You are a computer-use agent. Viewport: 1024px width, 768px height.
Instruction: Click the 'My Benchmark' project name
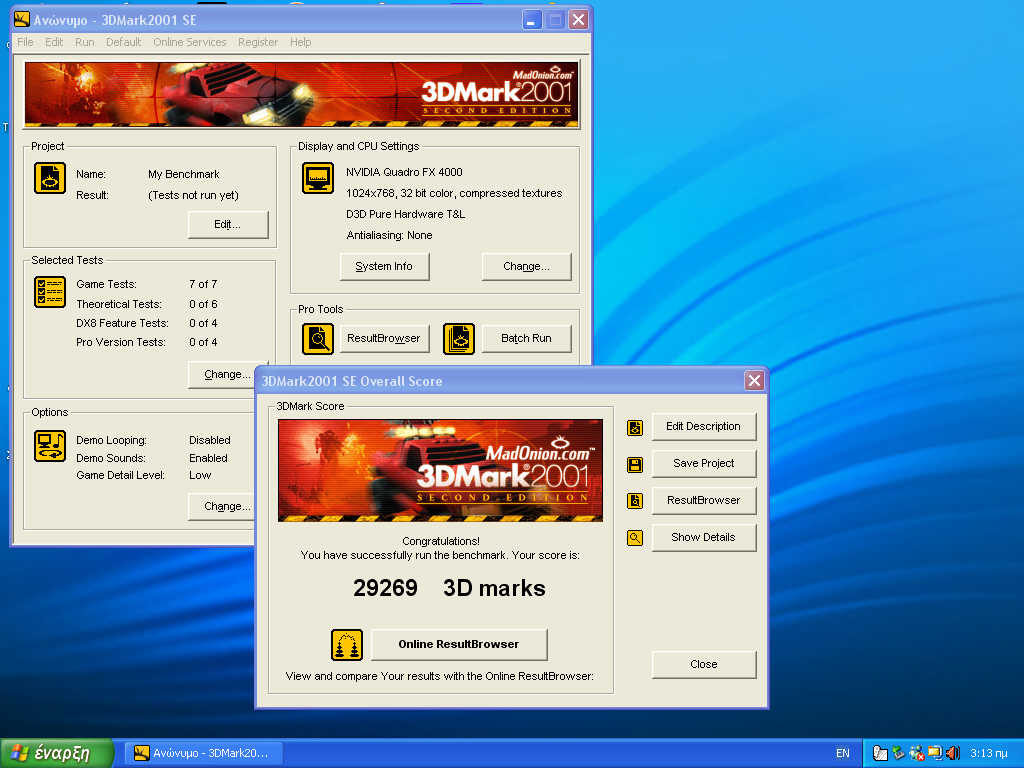click(184, 174)
